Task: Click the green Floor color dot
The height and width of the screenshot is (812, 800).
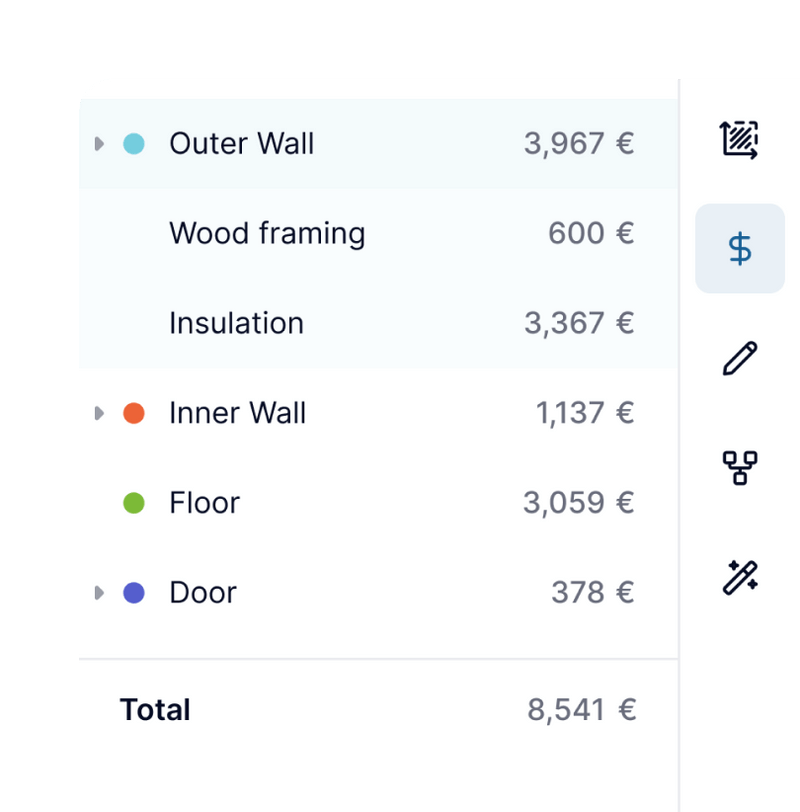Action: click(134, 503)
